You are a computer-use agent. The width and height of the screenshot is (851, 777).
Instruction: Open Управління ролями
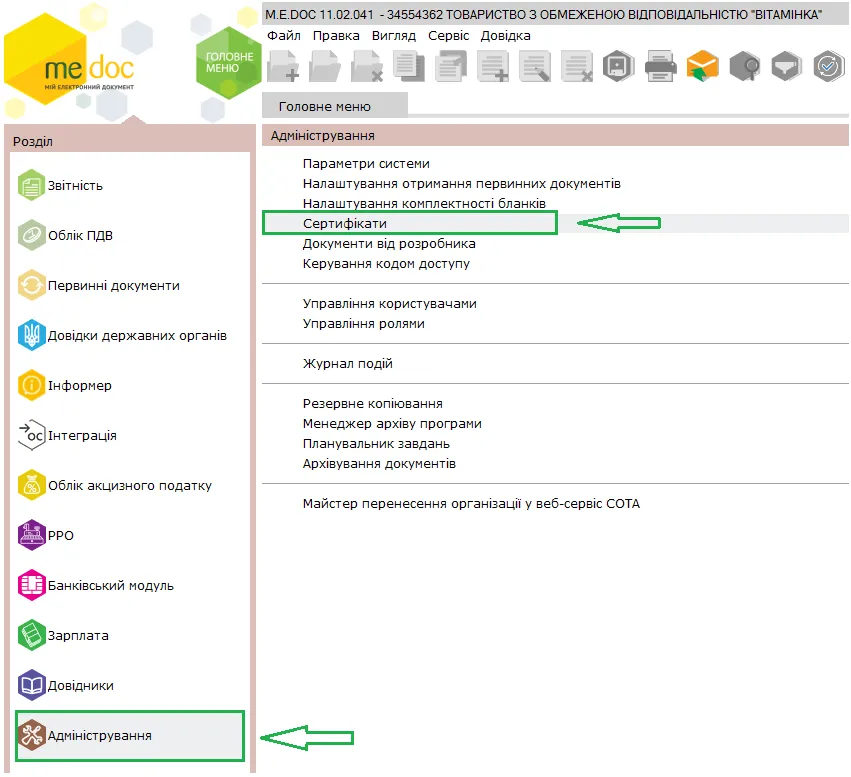(x=364, y=323)
